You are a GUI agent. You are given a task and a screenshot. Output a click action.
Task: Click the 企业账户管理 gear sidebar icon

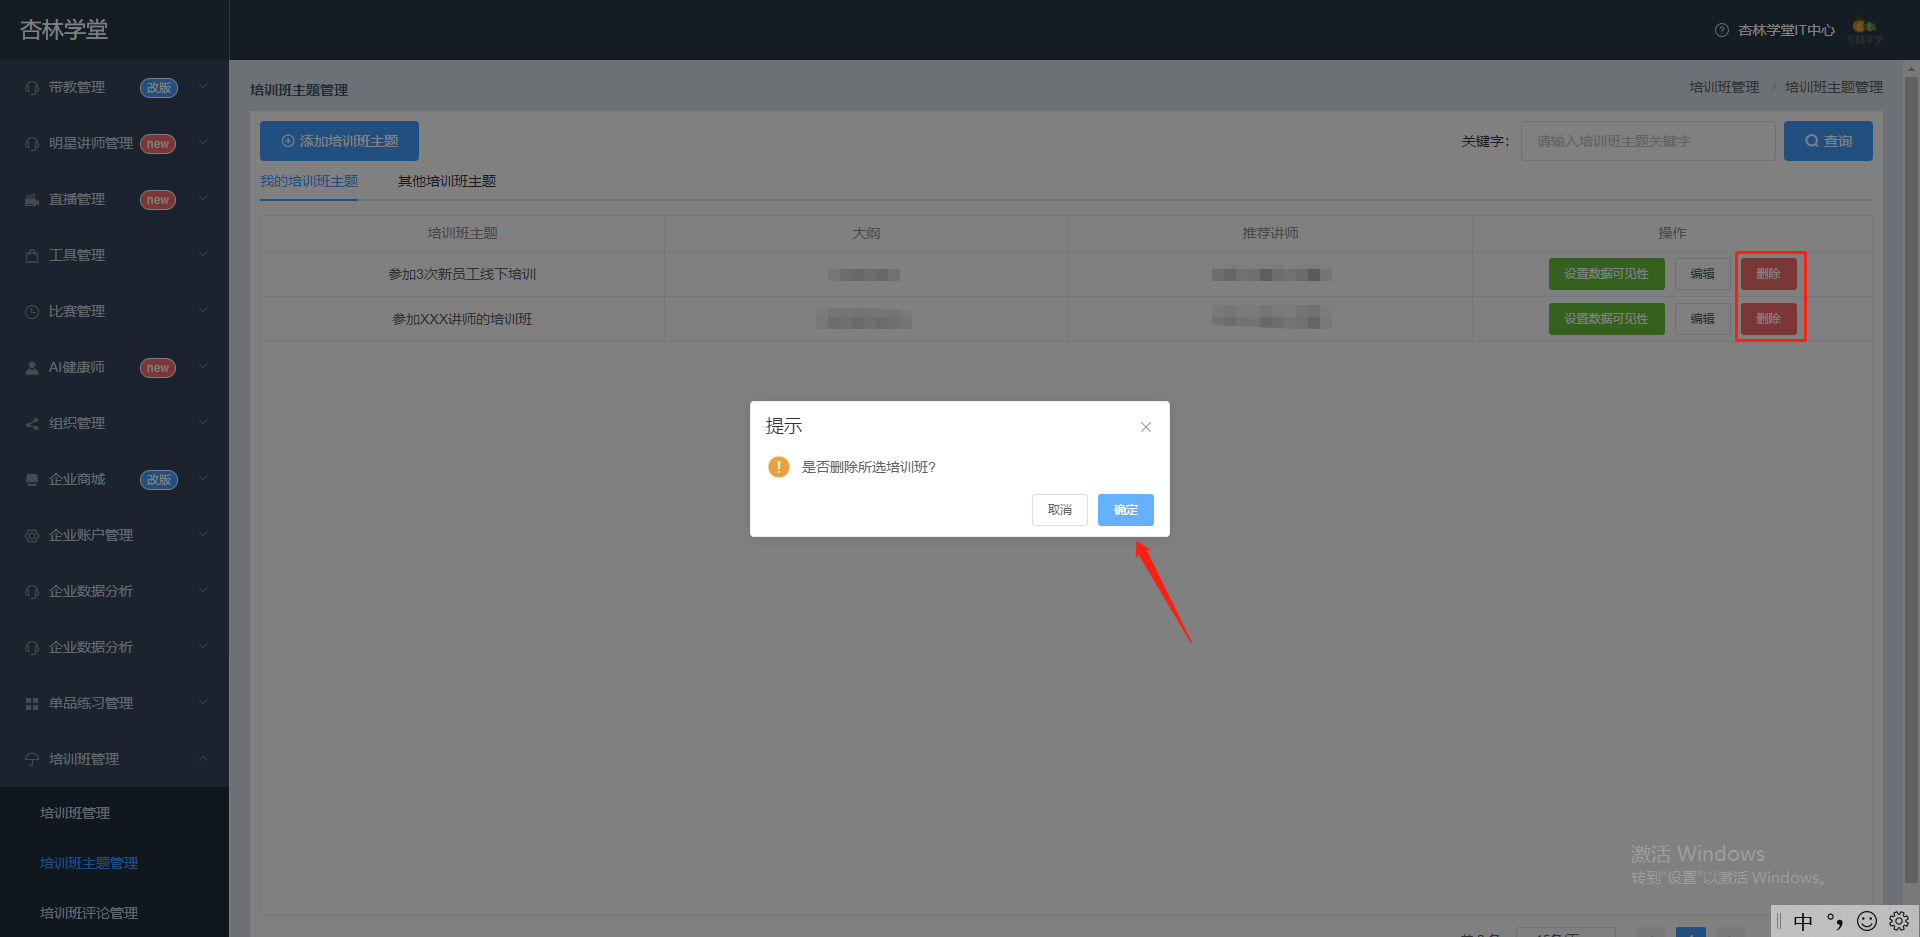click(32, 536)
